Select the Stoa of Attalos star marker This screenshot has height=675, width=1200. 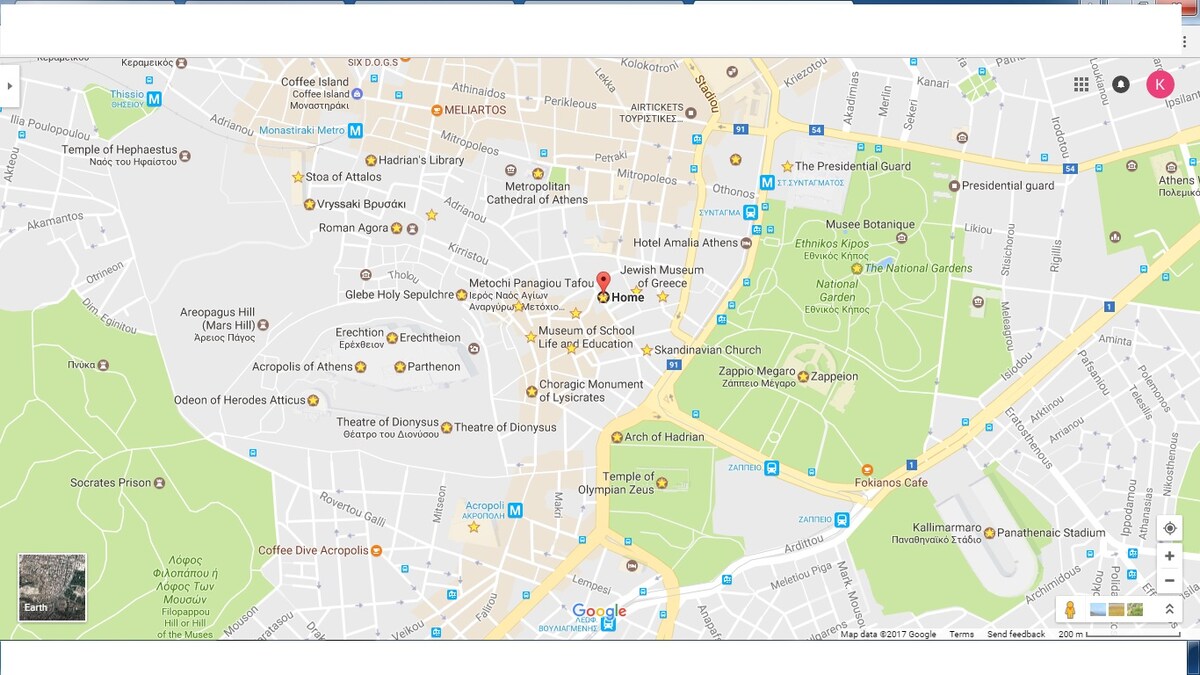click(x=297, y=177)
